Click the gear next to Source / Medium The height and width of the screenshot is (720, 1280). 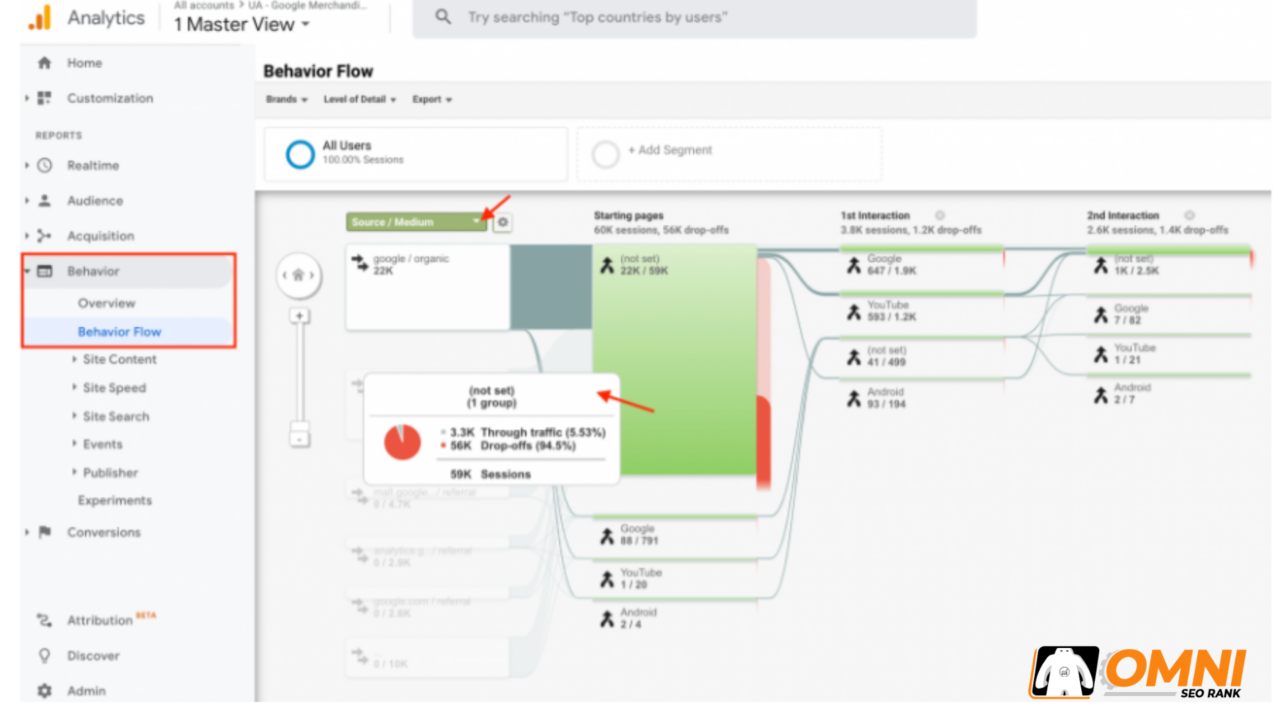tap(503, 222)
